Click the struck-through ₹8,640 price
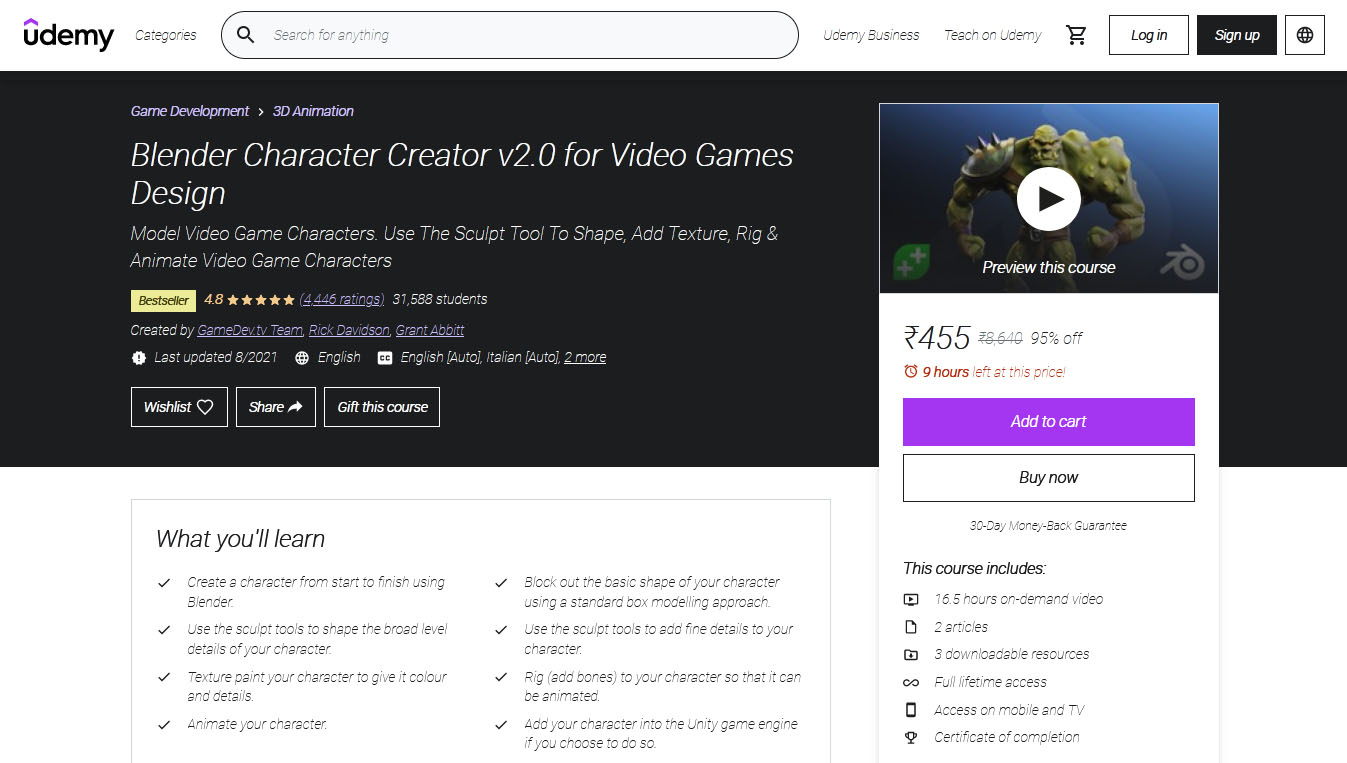The image size is (1347, 763). [1000, 338]
